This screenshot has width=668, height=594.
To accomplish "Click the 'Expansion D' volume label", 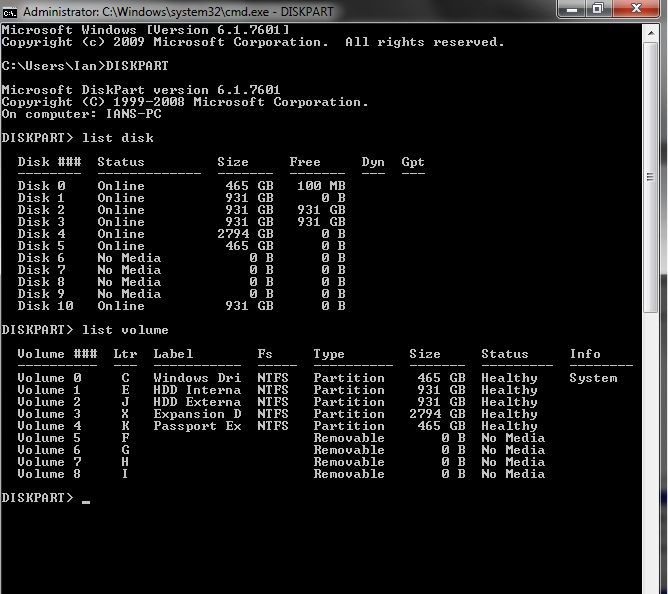I will 197,414.
